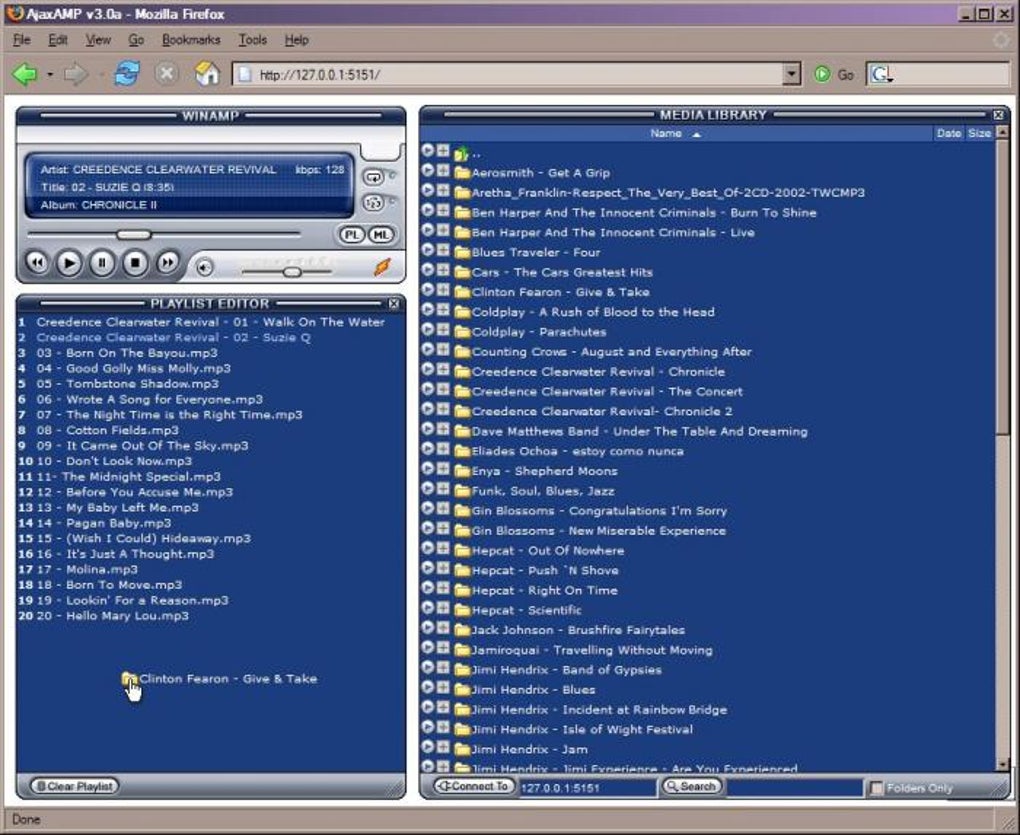
Task: Open the Tools menu
Action: click(252, 40)
